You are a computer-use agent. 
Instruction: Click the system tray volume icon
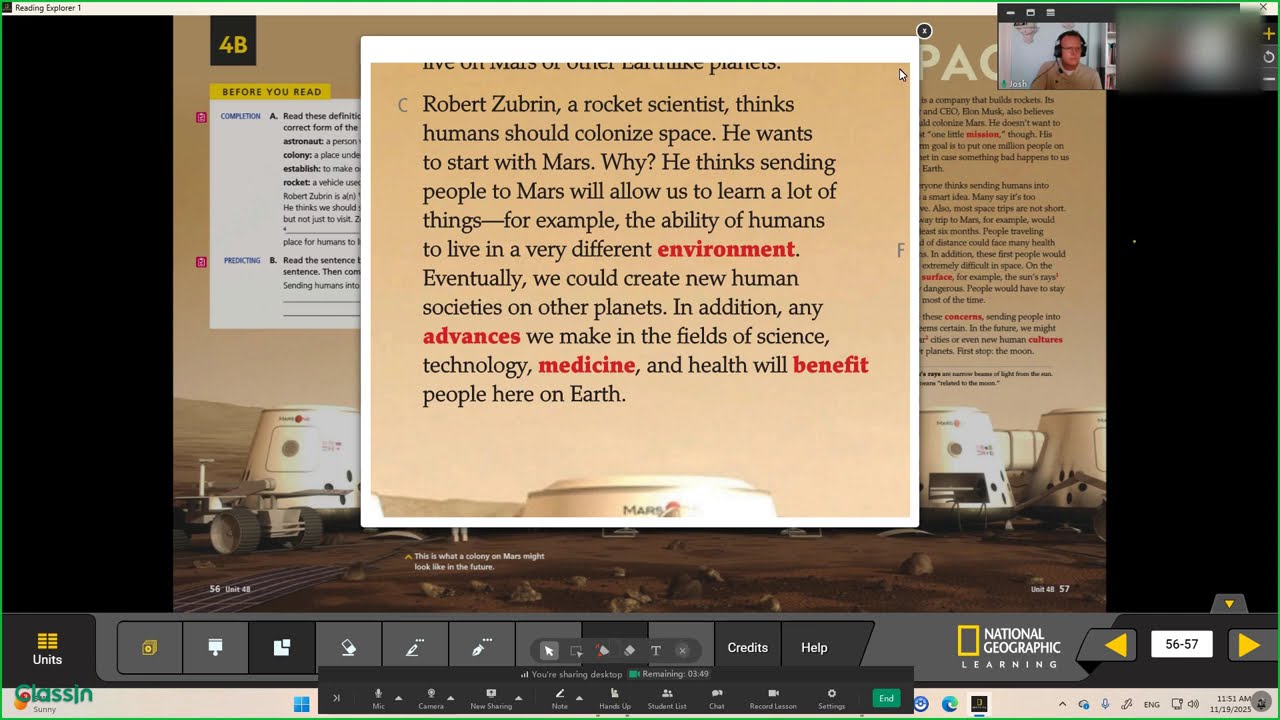click(x=1193, y=704)
